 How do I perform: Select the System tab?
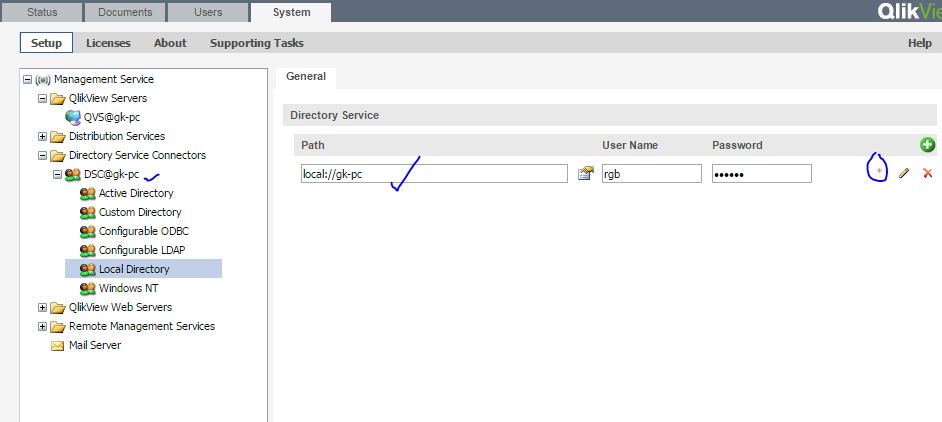tap(291, 12)
